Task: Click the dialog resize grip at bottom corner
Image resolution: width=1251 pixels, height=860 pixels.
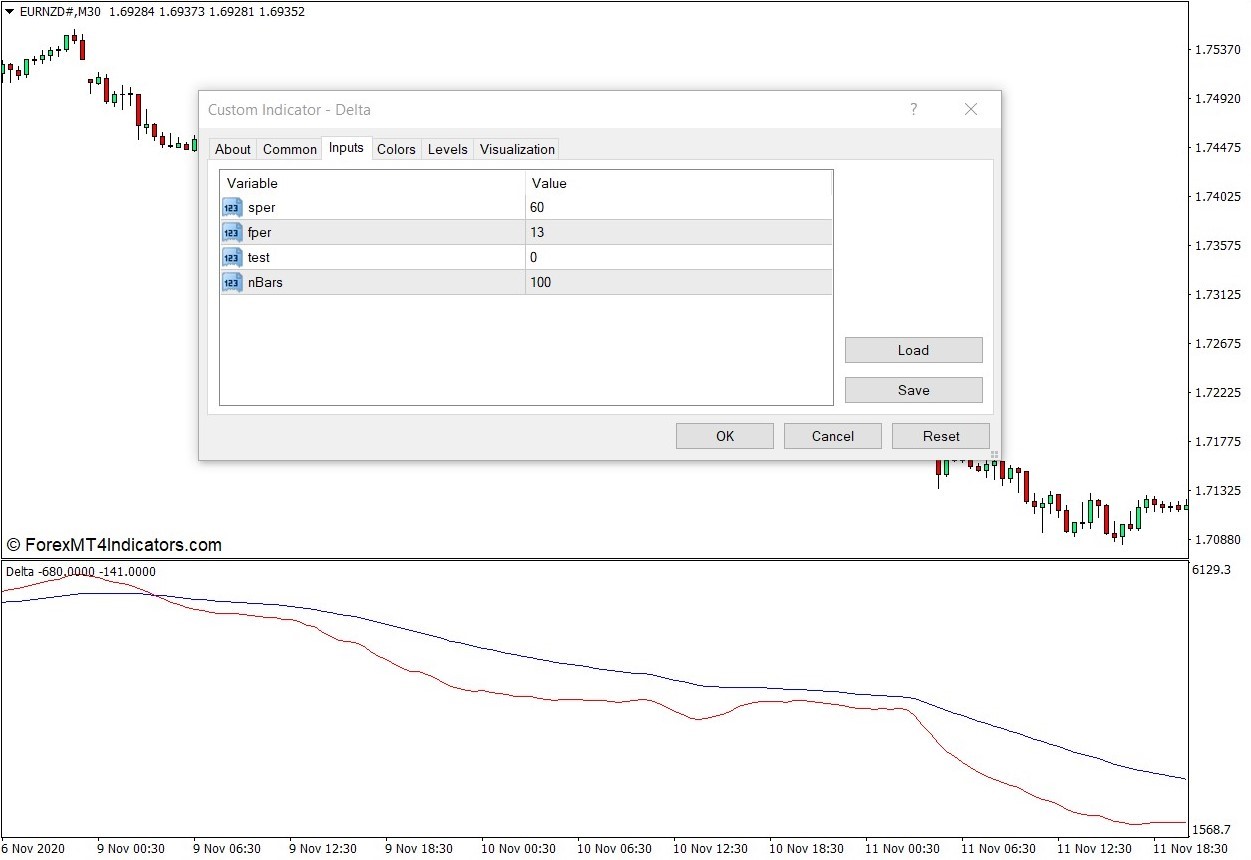Action: tap(994, 454)
